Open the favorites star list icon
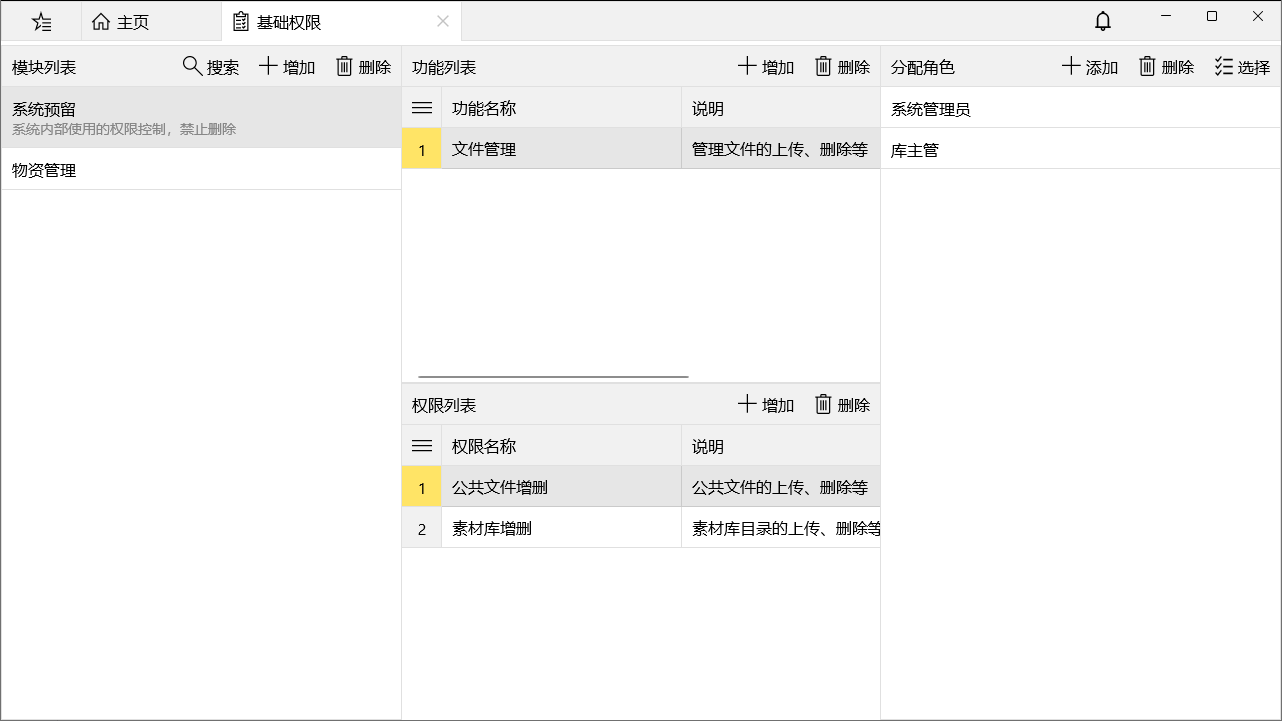This screenshot has height=721, width=1282. pos(41,21)
